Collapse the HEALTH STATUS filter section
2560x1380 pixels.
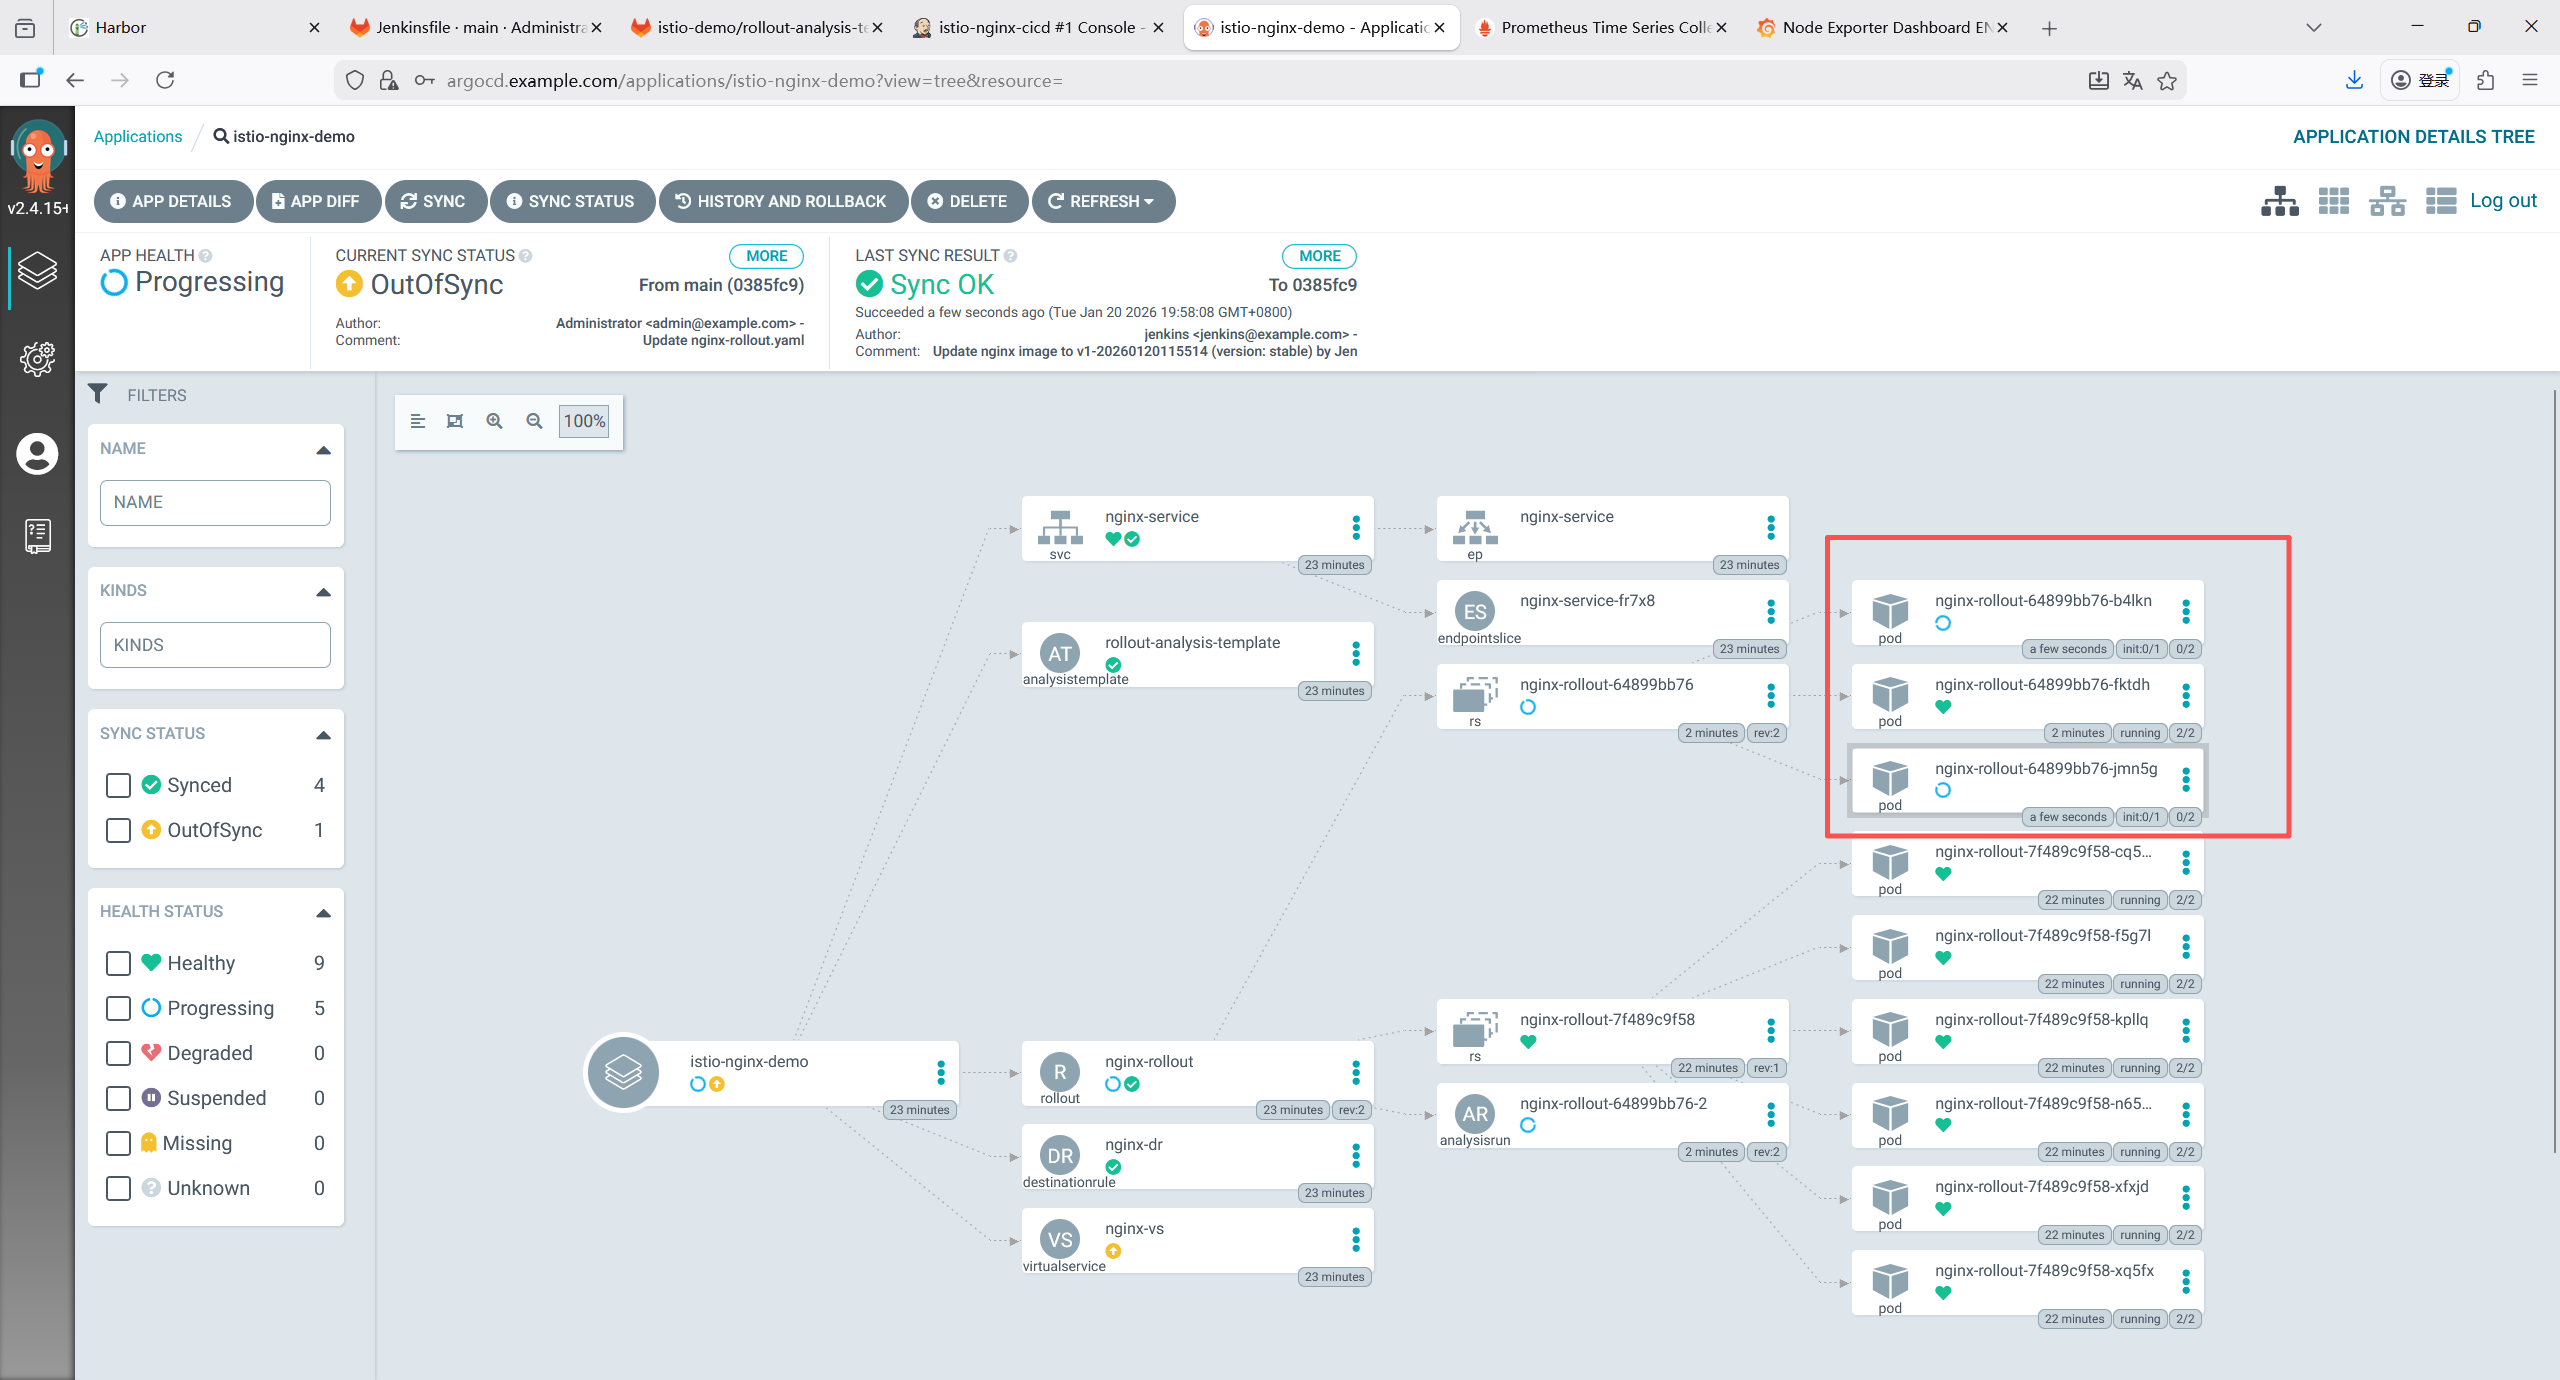(x=323, y=913)
